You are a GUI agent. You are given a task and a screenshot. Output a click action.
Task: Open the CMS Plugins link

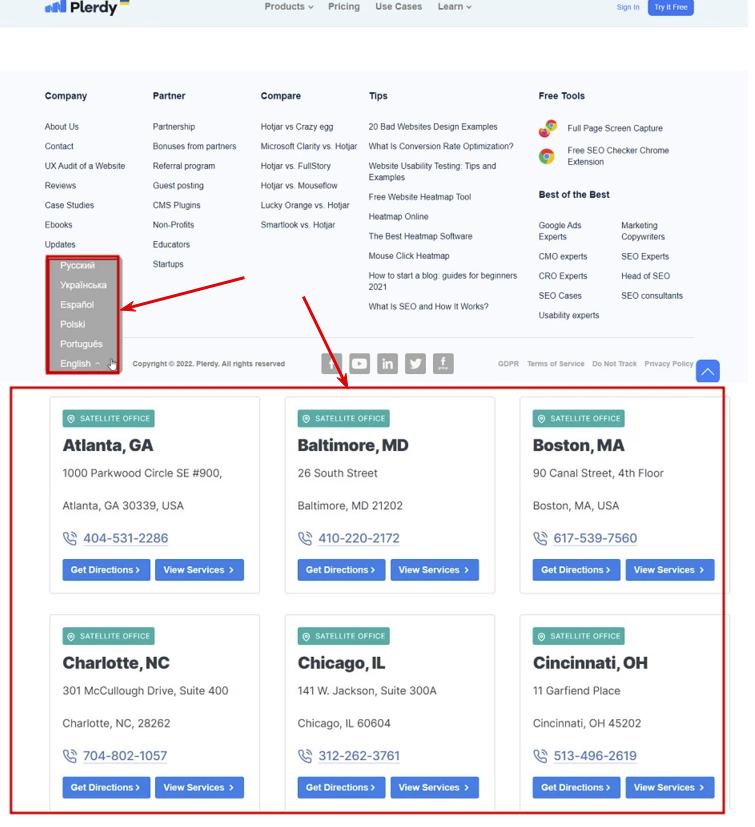tap(176, 205)
